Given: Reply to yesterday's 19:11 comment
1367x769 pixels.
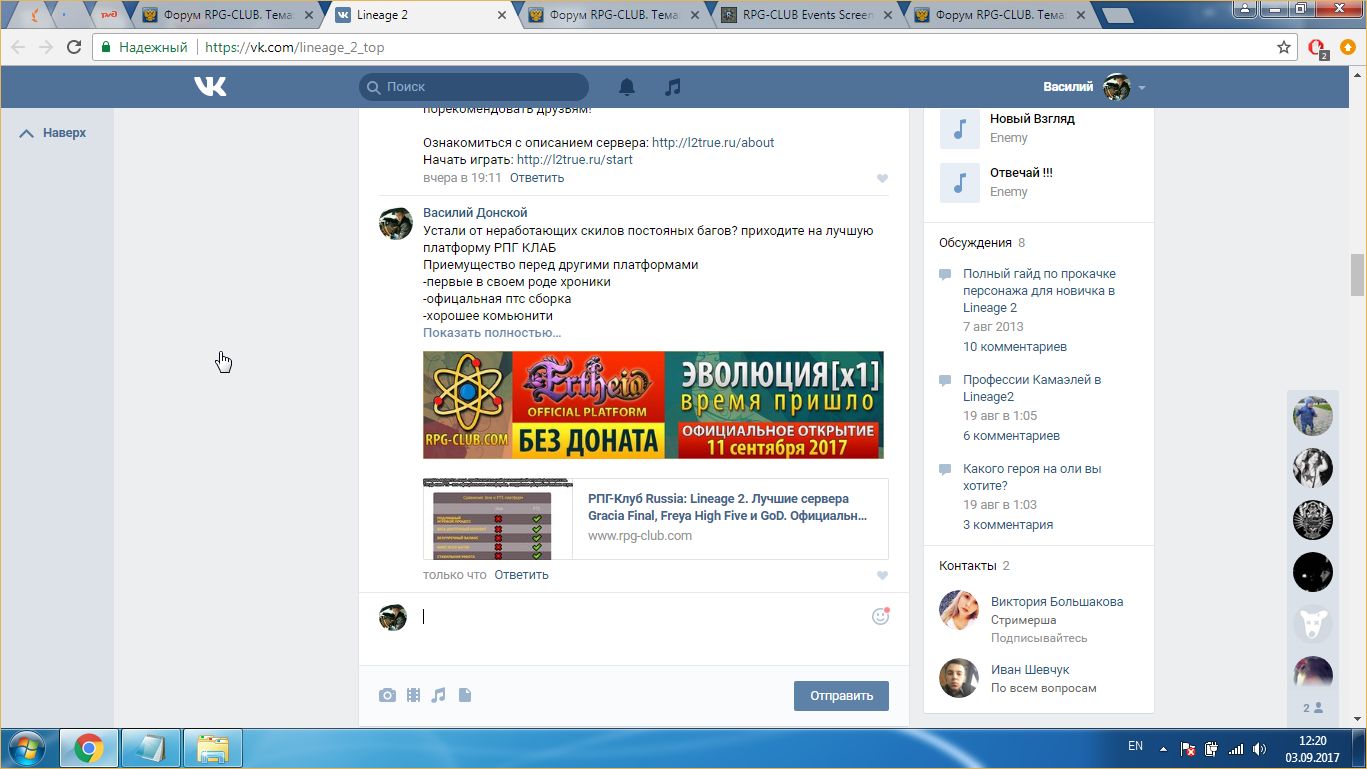Looking at the screenshot, I should coord(537,178).
